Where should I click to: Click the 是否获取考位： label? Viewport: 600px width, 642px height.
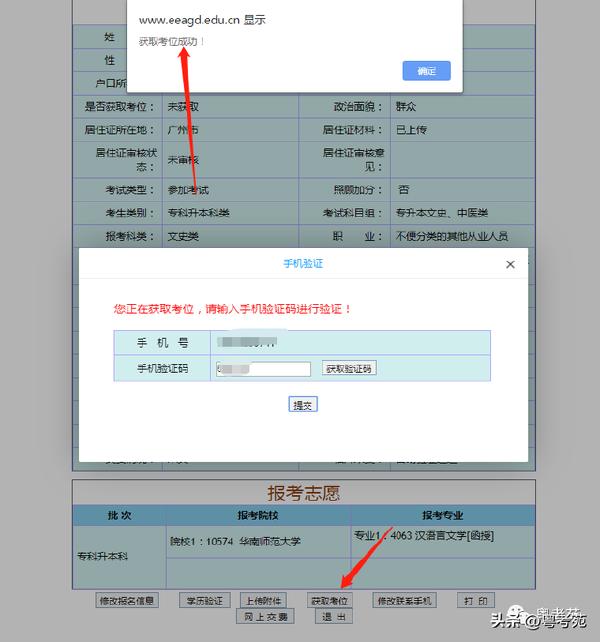120,107
